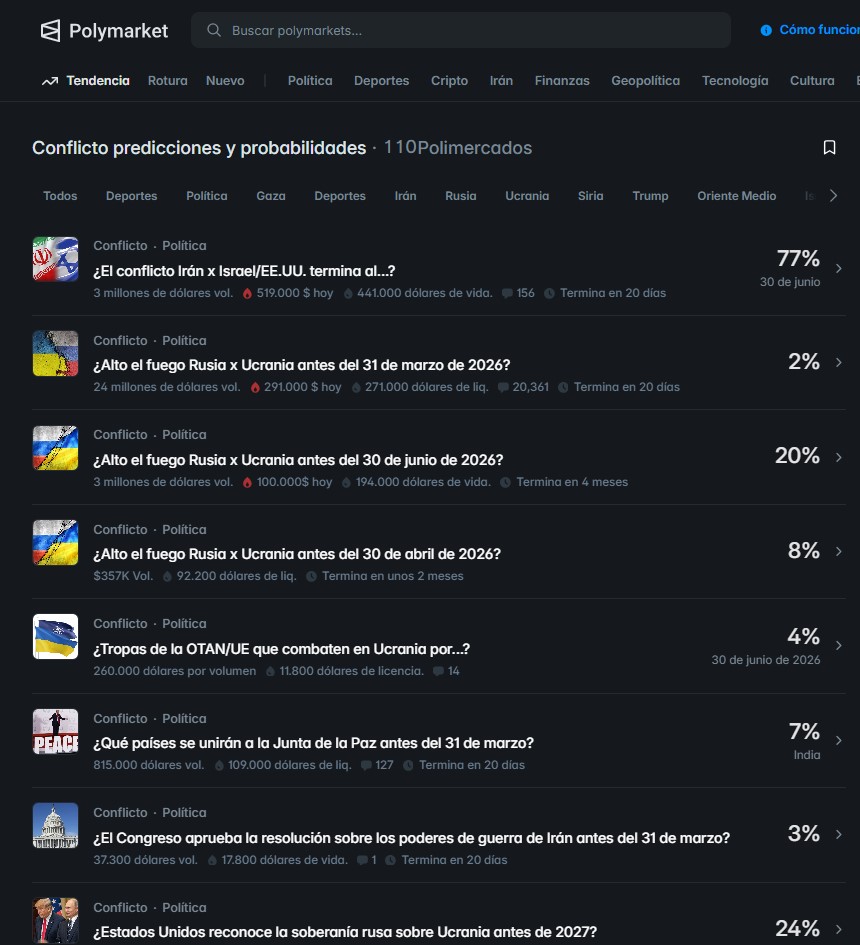Click the fire icon next to 519.000 $ hoy
The image size is (860, 945).
[x=247, y=294]
